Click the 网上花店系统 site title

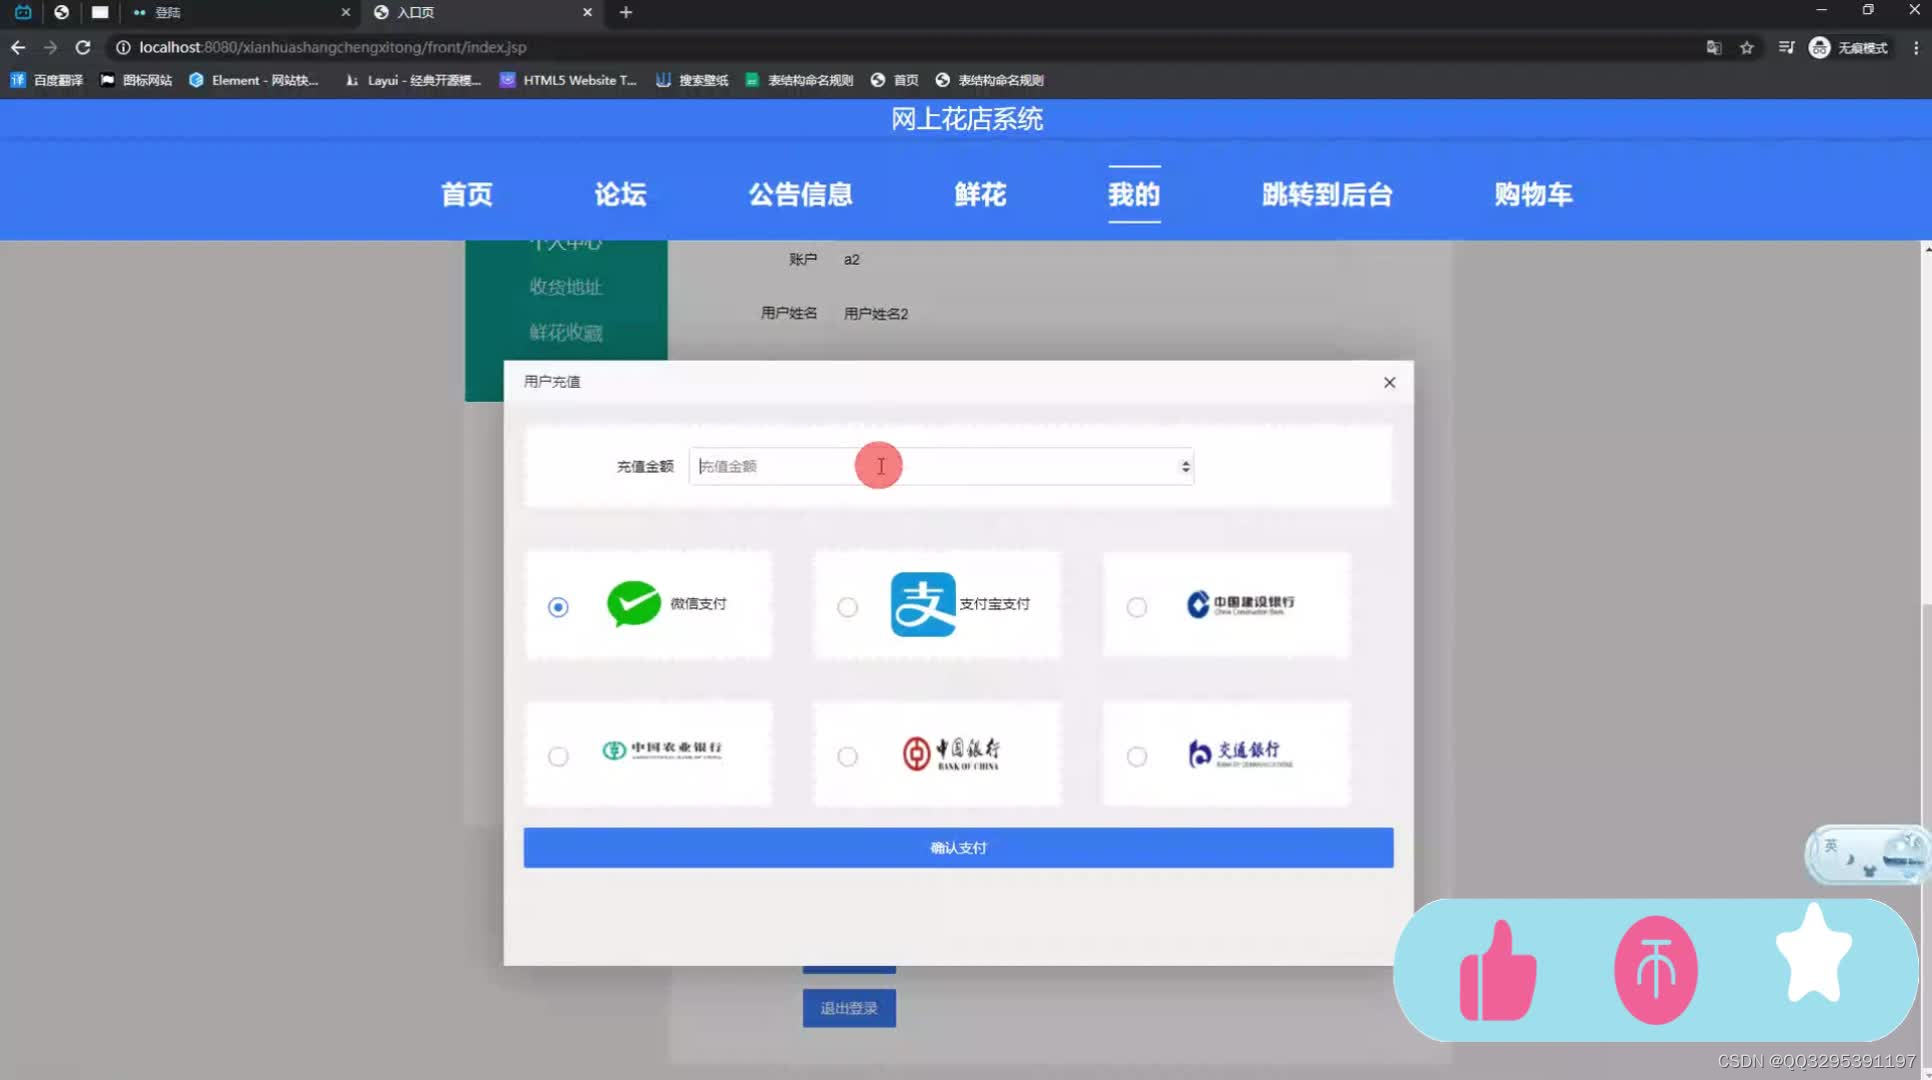click(967, 119)
